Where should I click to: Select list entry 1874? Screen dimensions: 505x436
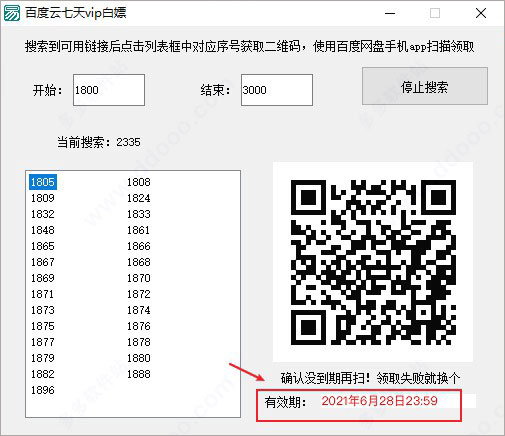point(139,310)
